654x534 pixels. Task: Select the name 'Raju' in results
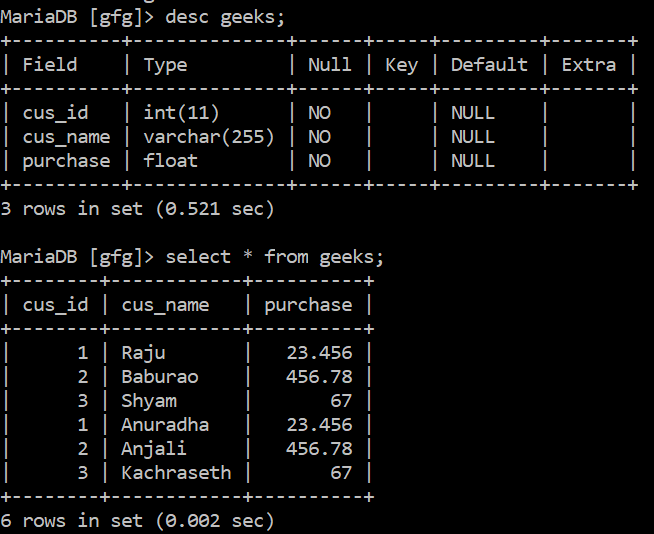[x=143, y=353]
